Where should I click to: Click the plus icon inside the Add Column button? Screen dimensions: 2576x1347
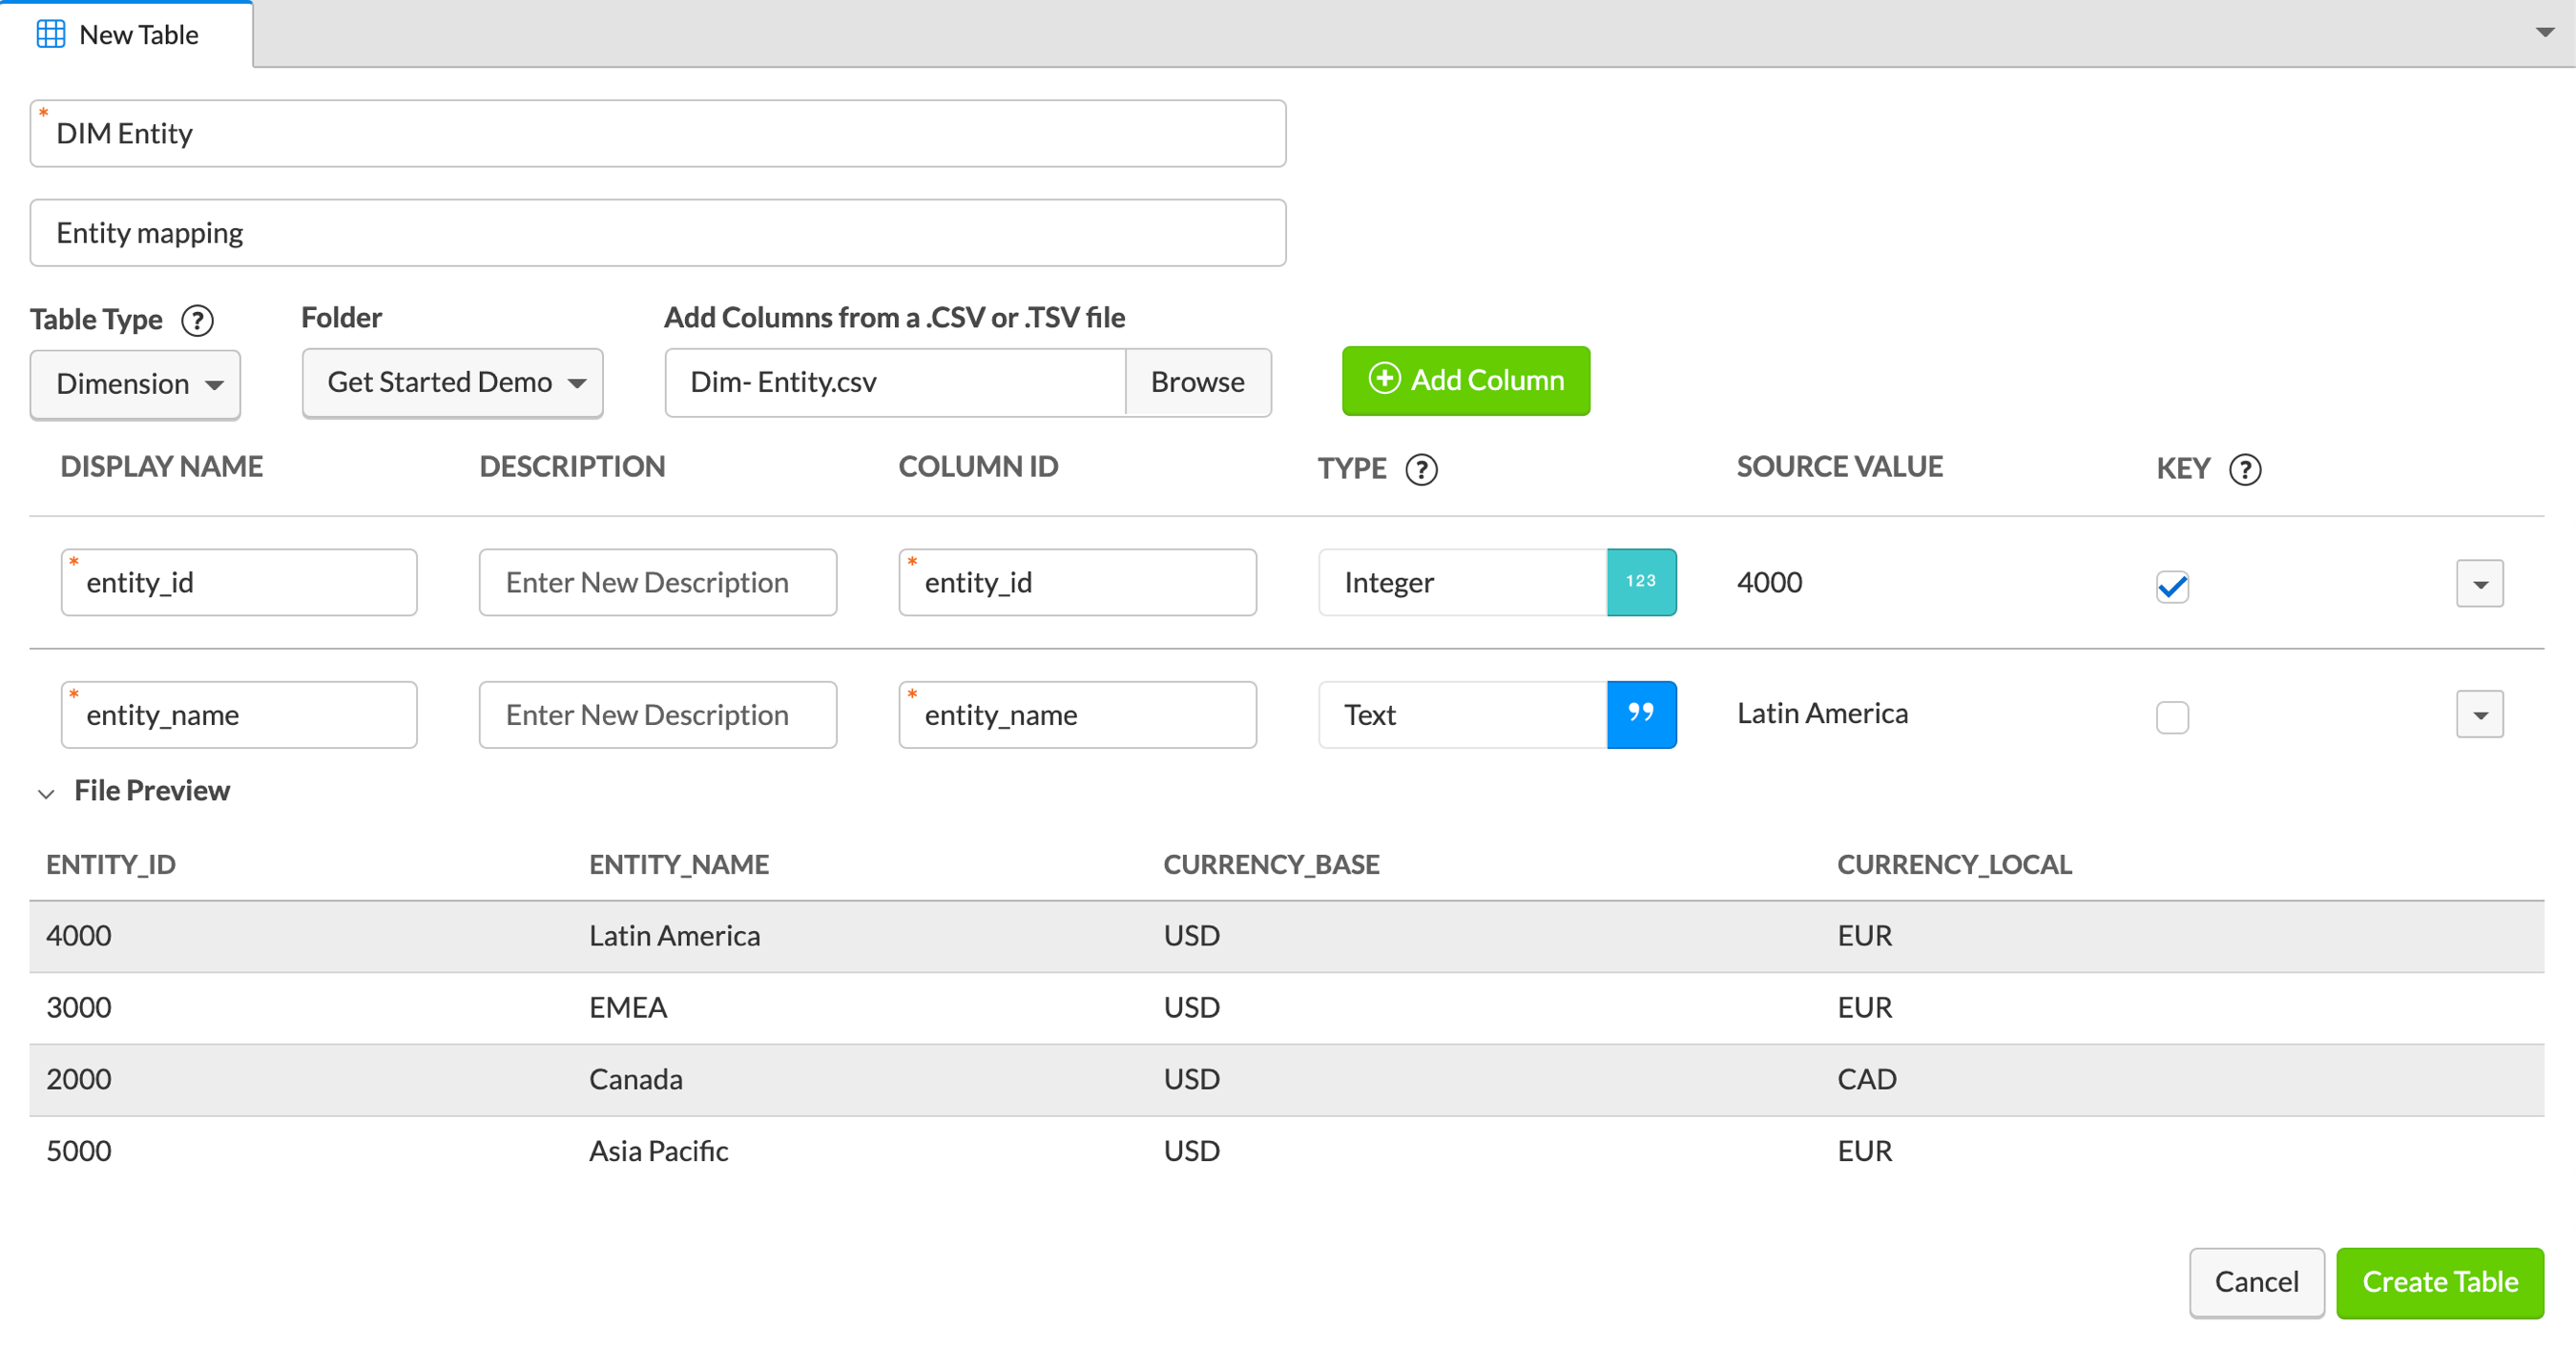coord(1383,380)
